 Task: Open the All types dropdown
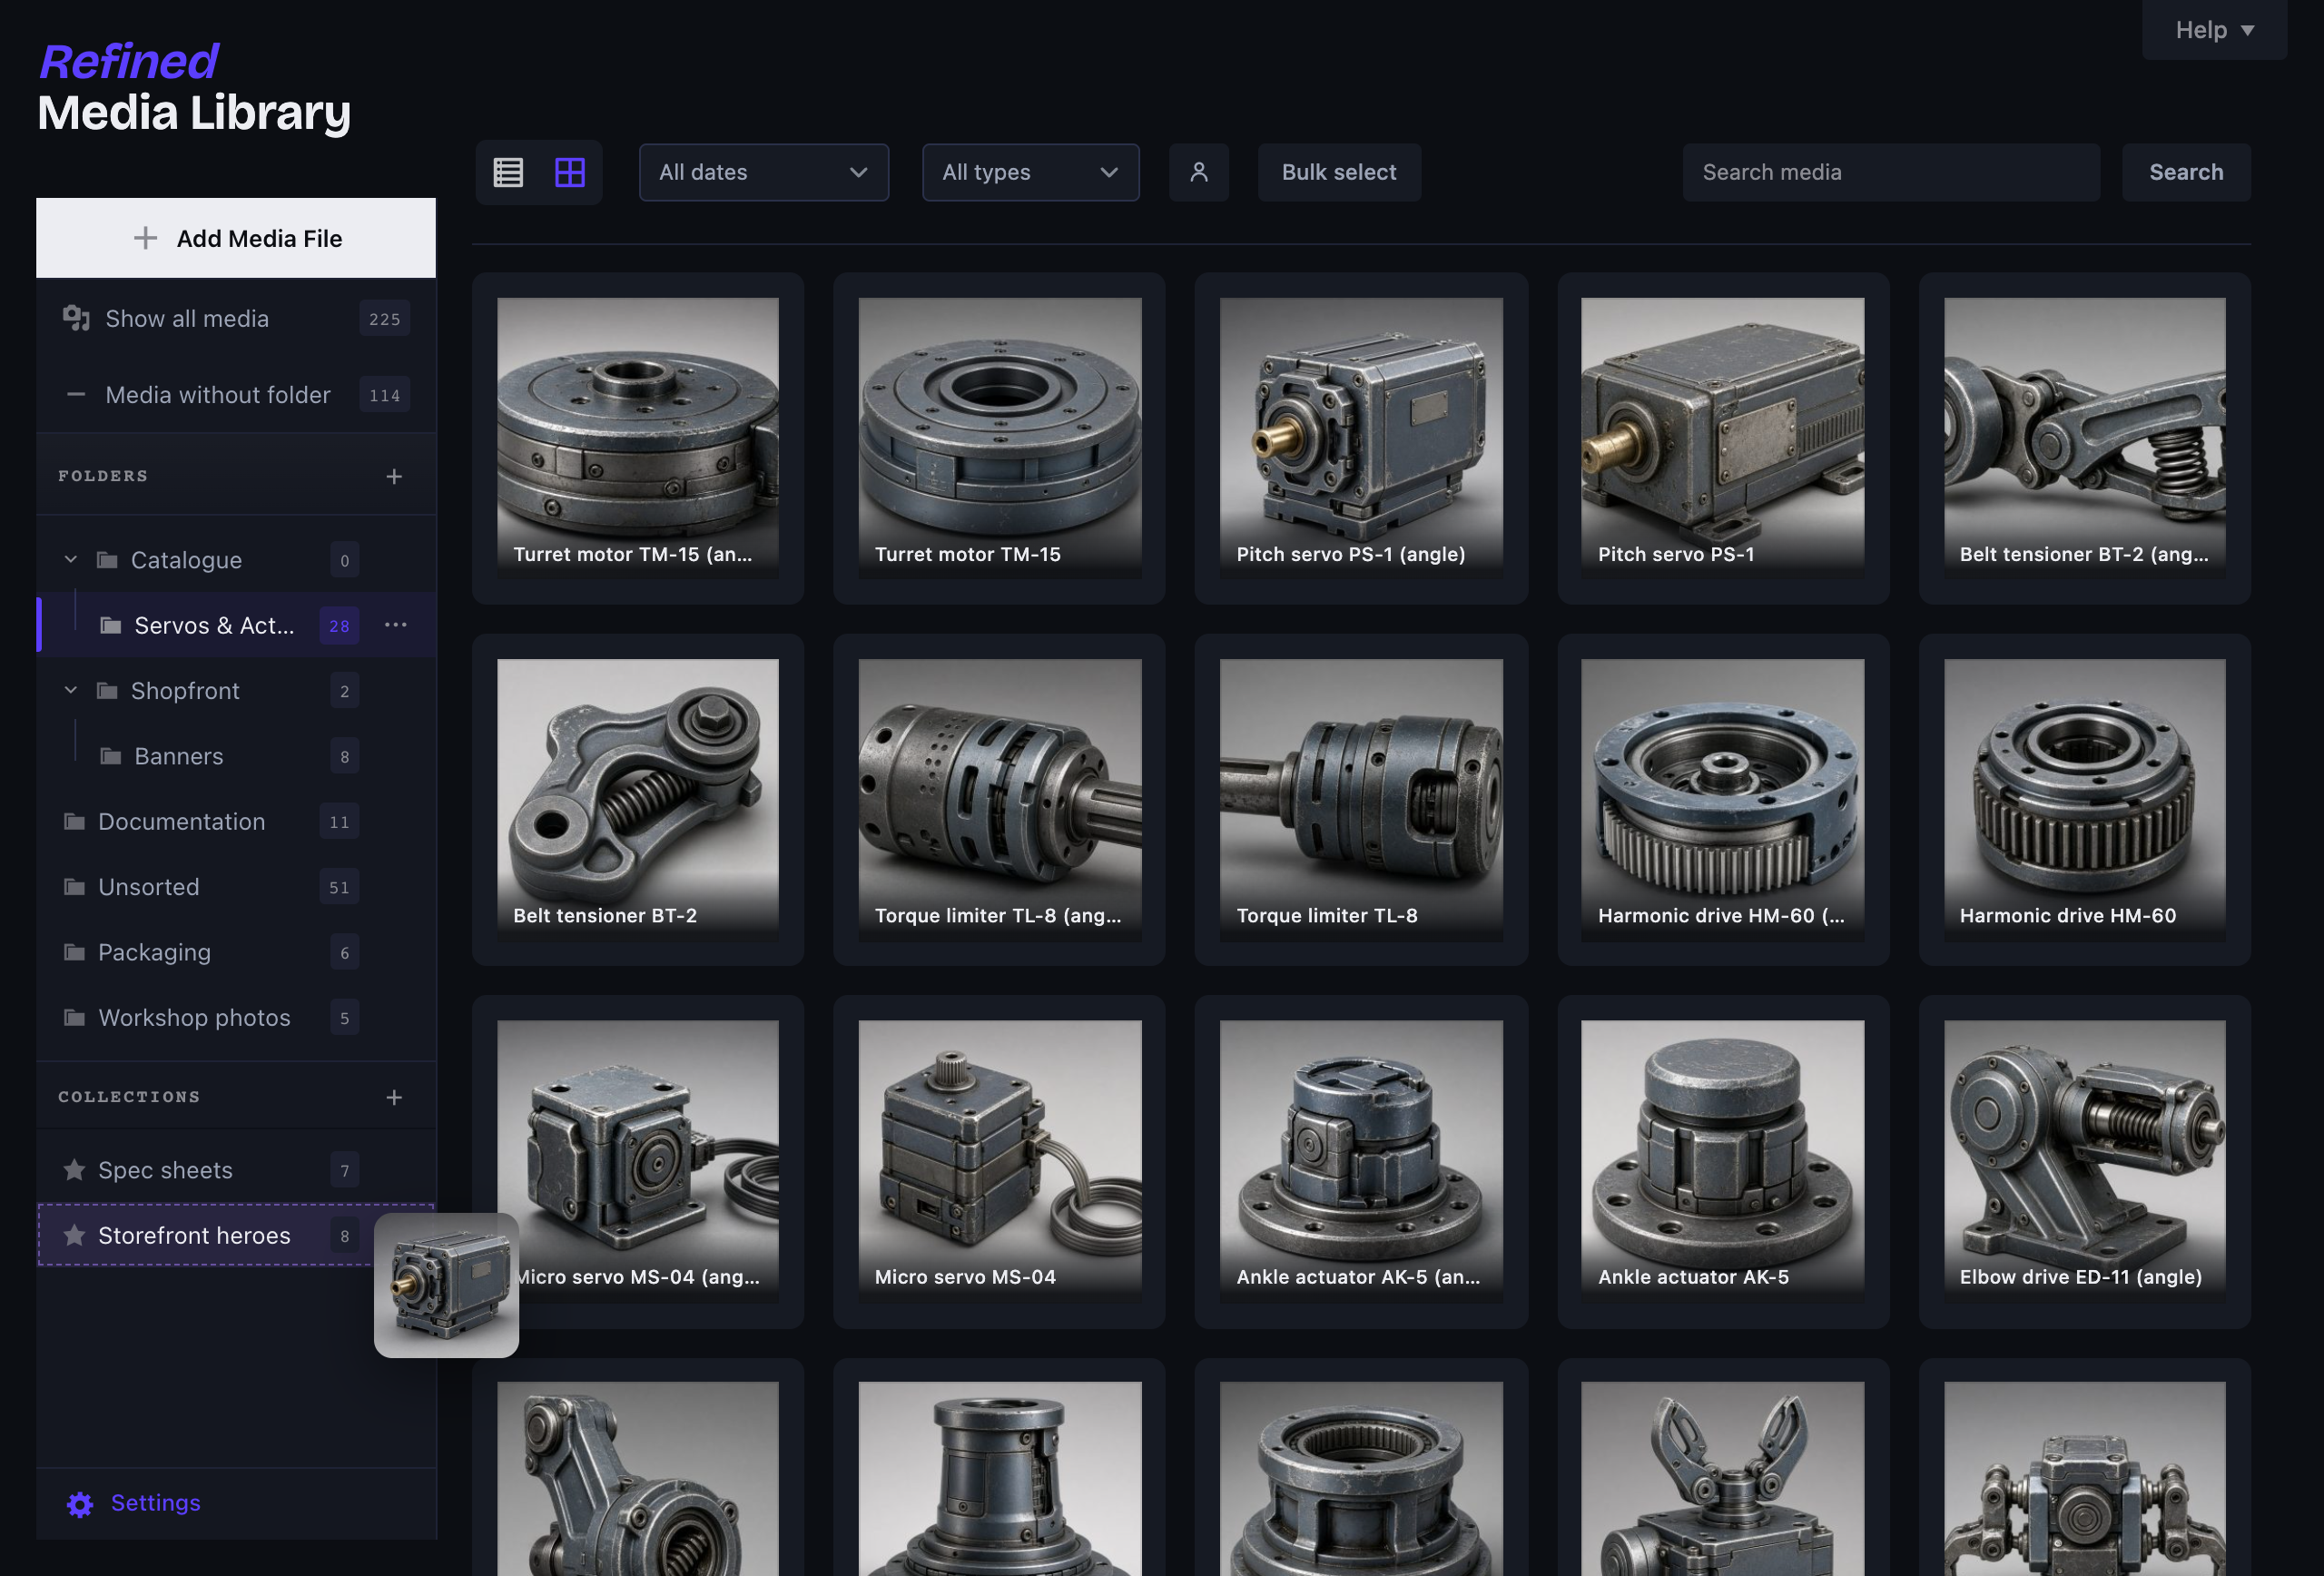click(x=1030, y=172)
